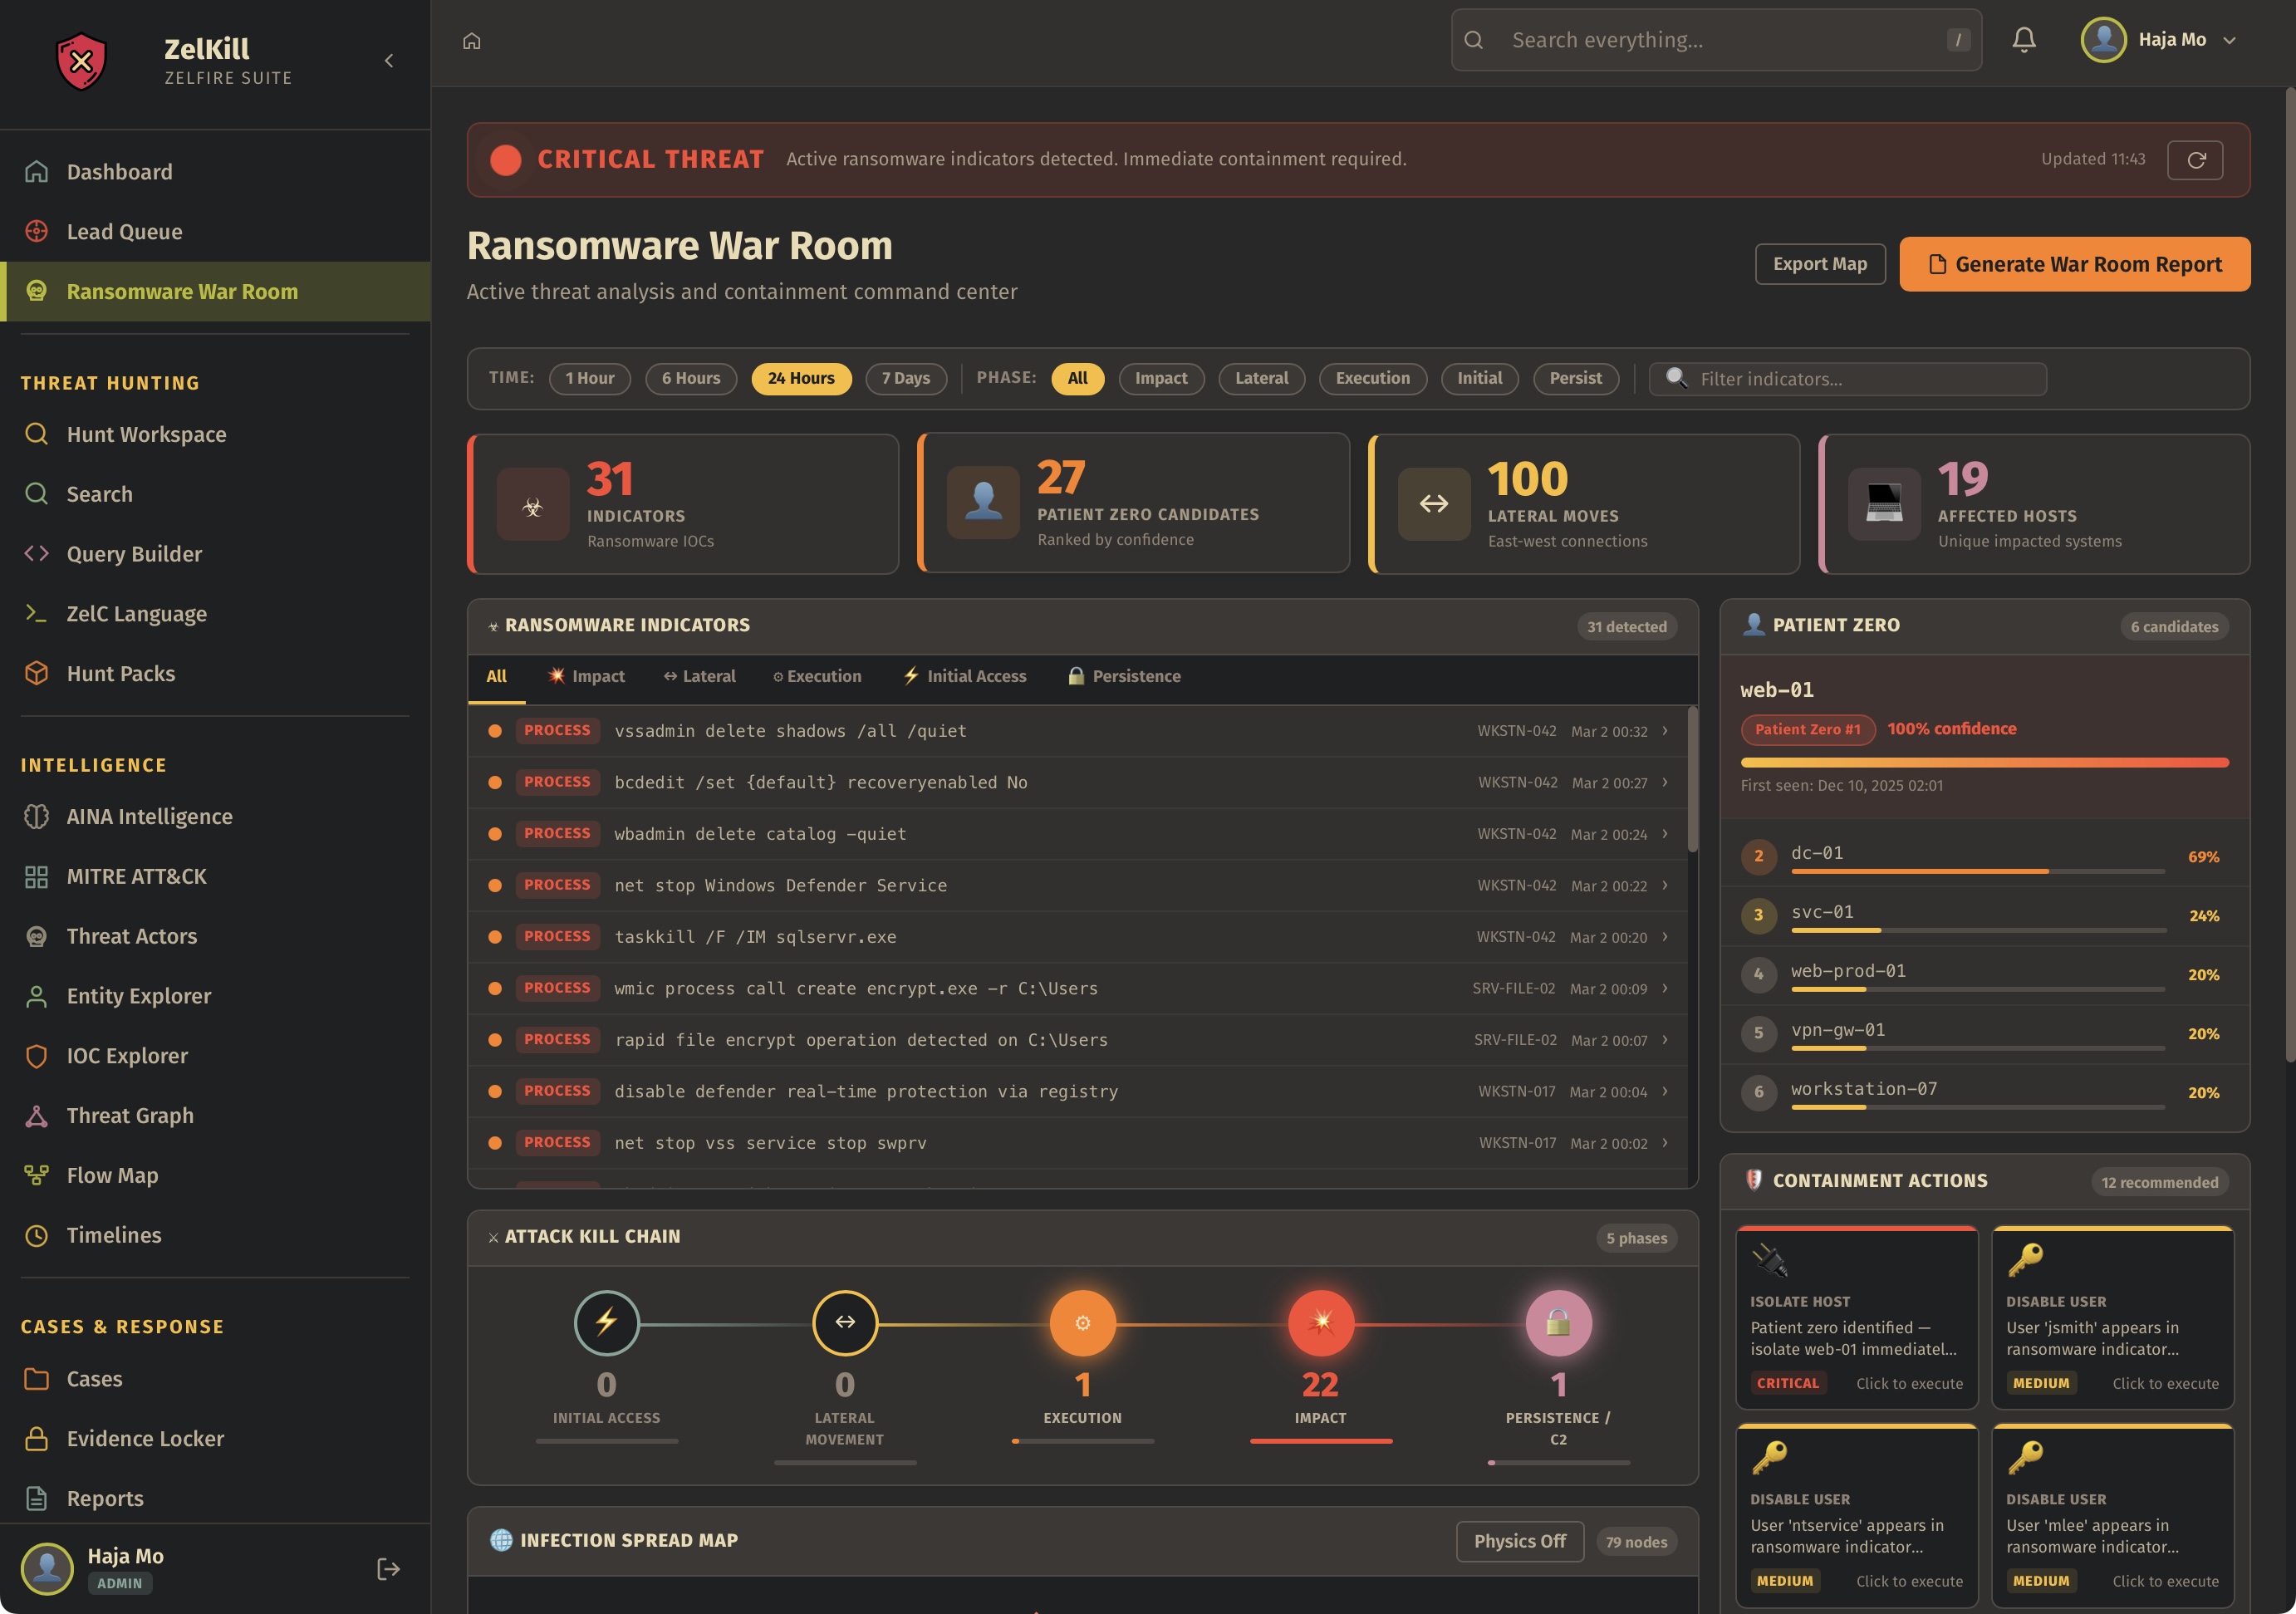
Task: Open Evidence Locker in sidebar
Action: (145, 1438)
